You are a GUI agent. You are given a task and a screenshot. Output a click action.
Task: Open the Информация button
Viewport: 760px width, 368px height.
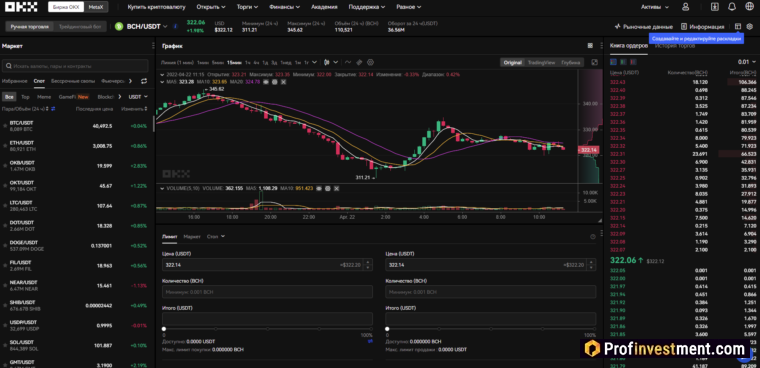[x=702, y=27]
